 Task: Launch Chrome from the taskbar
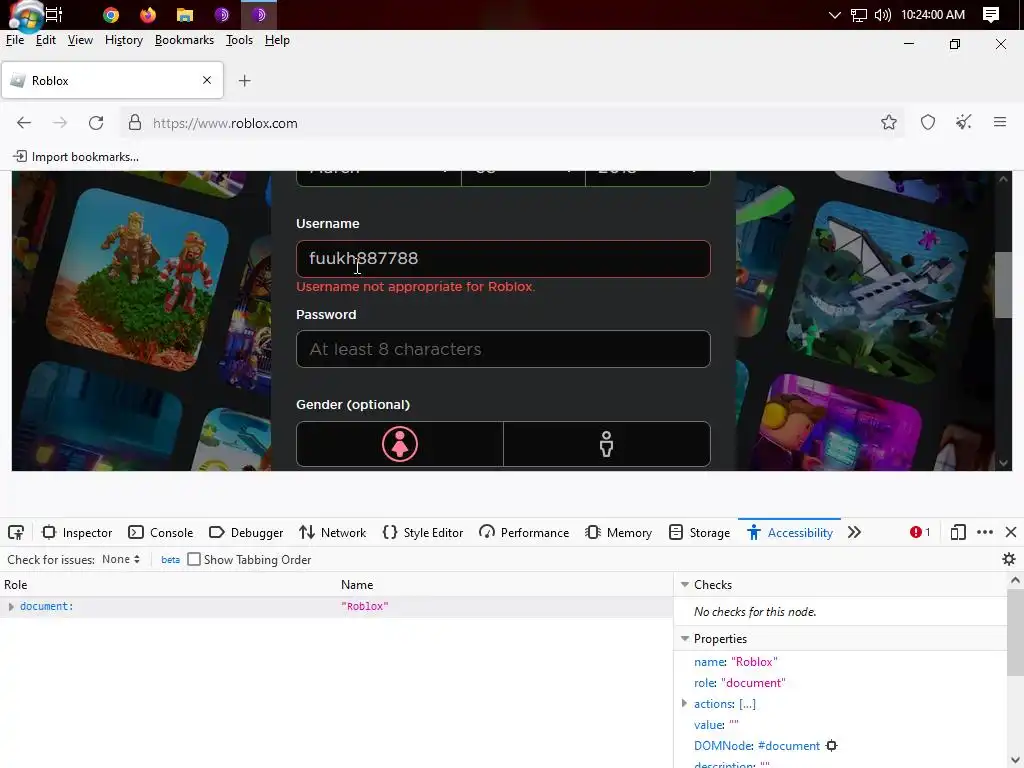(111, 14)
